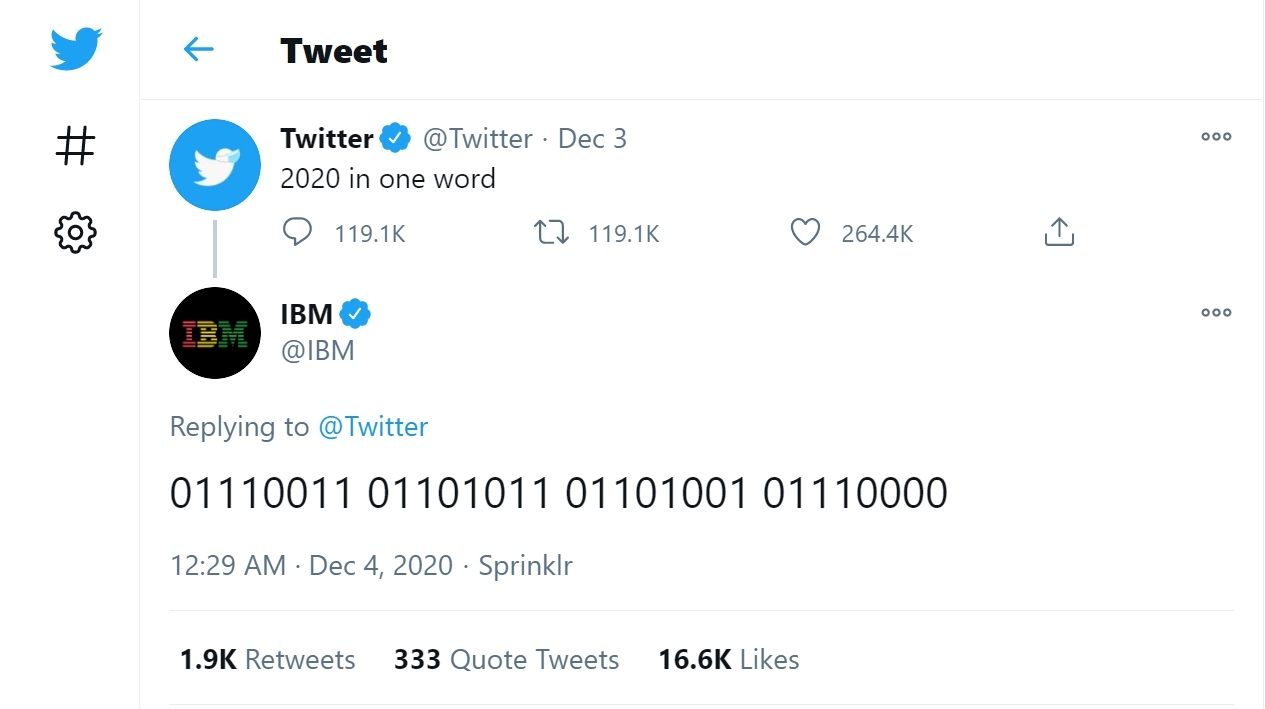Click the Twitter bird home logo
The width and height of the screenshot is (1265, 709).
point(76,50)
